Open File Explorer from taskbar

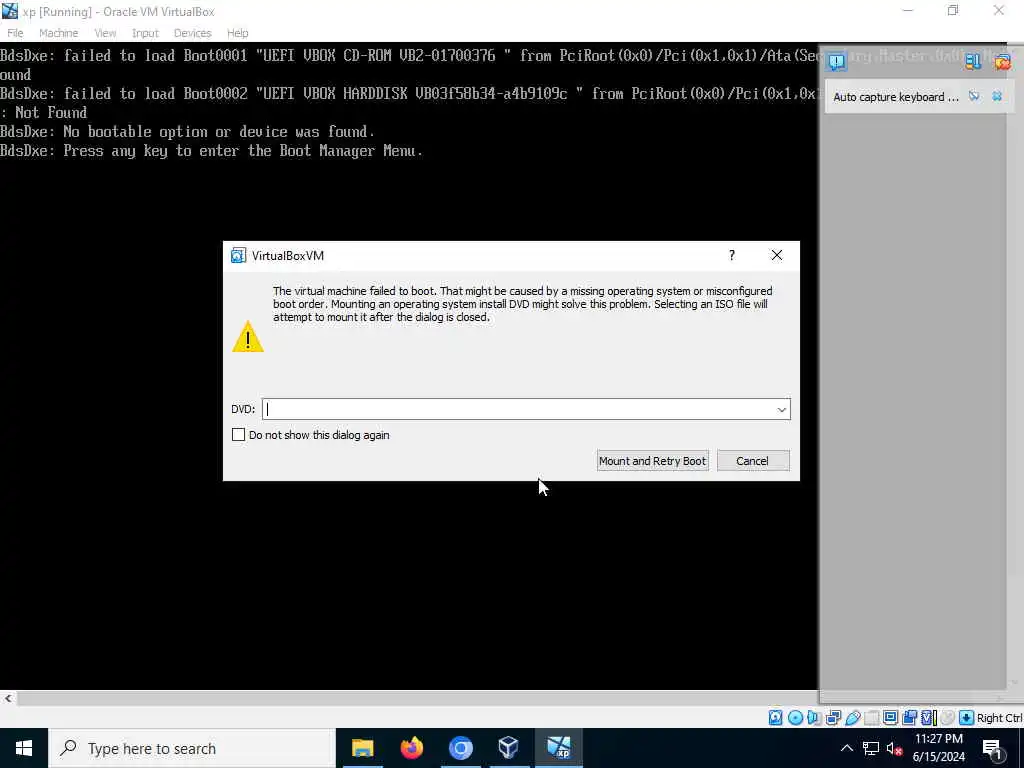(x=362, y=748)
